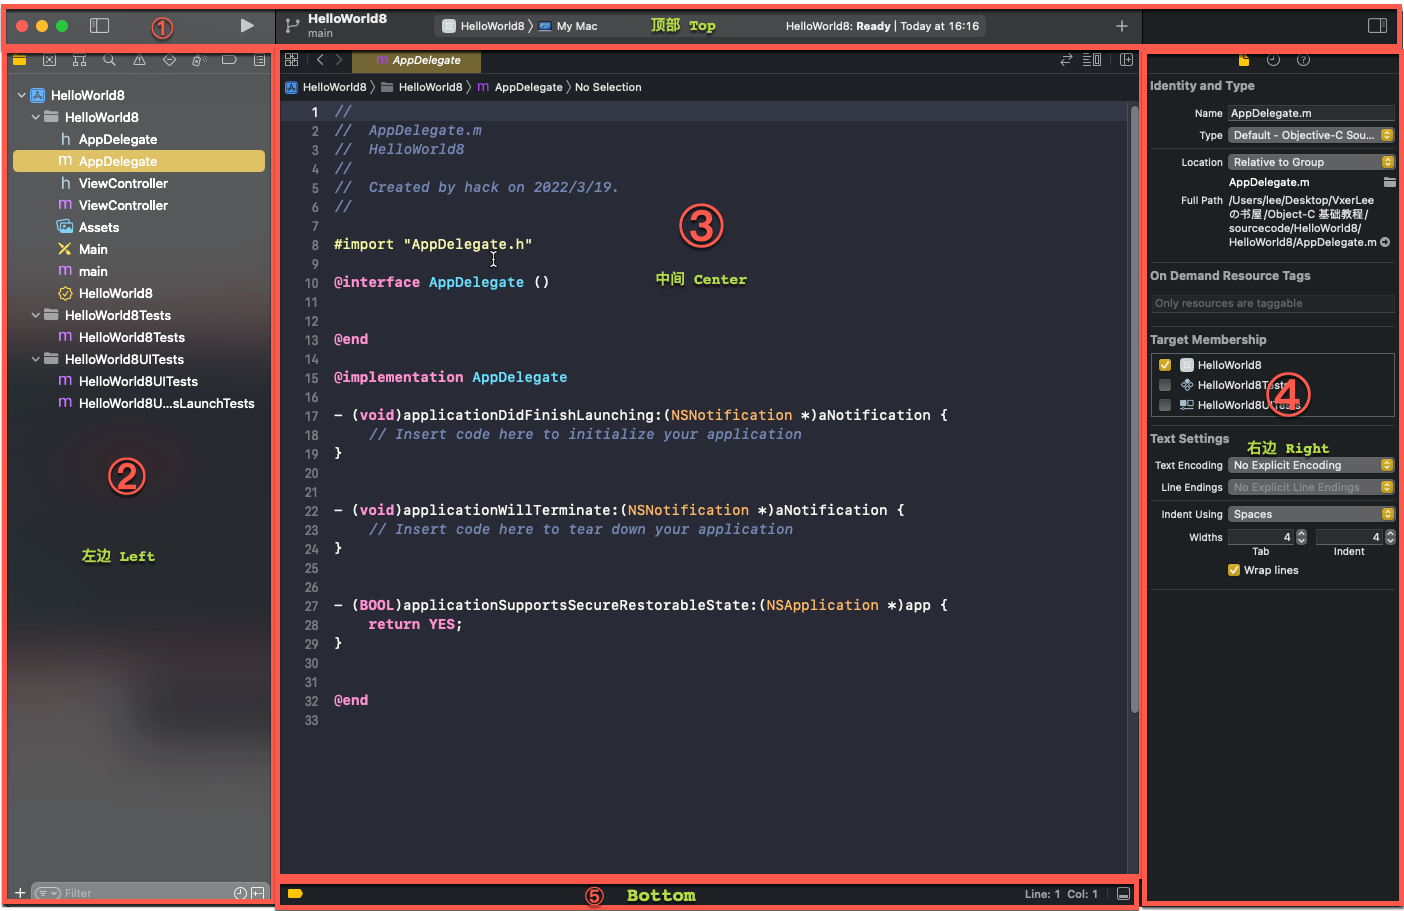Open the Line Endings dropdown
Image resolution: width=1404 pixels, height=911 pixels.
(1311, 487)
